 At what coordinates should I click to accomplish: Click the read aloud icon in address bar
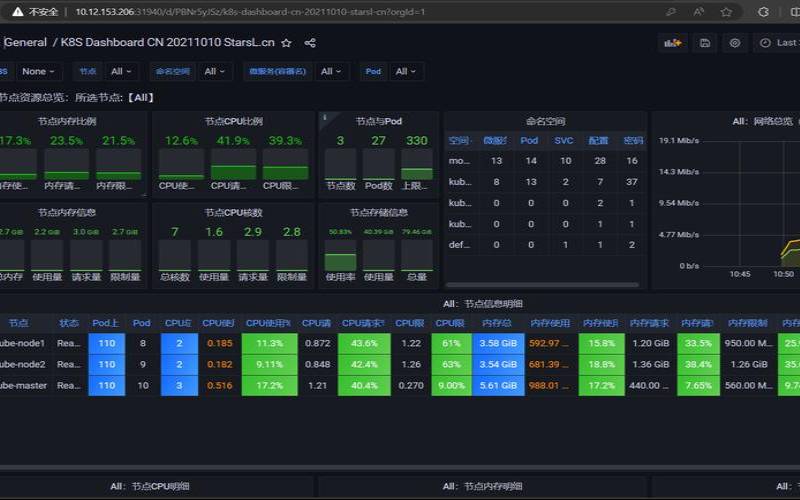[x=698, y=12]
